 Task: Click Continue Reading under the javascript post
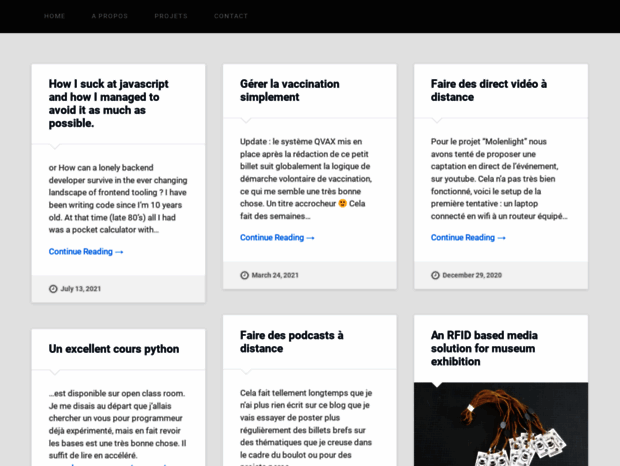[x=86, y=252]
